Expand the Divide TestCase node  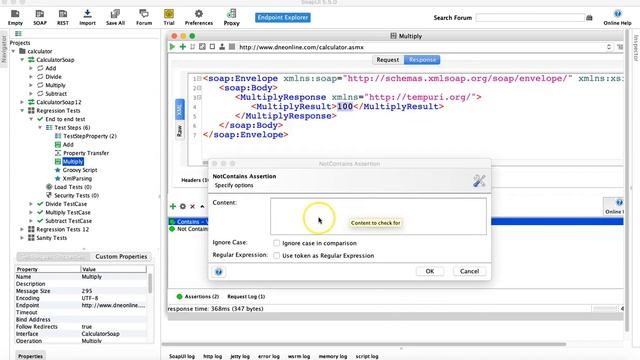(31, 204)
